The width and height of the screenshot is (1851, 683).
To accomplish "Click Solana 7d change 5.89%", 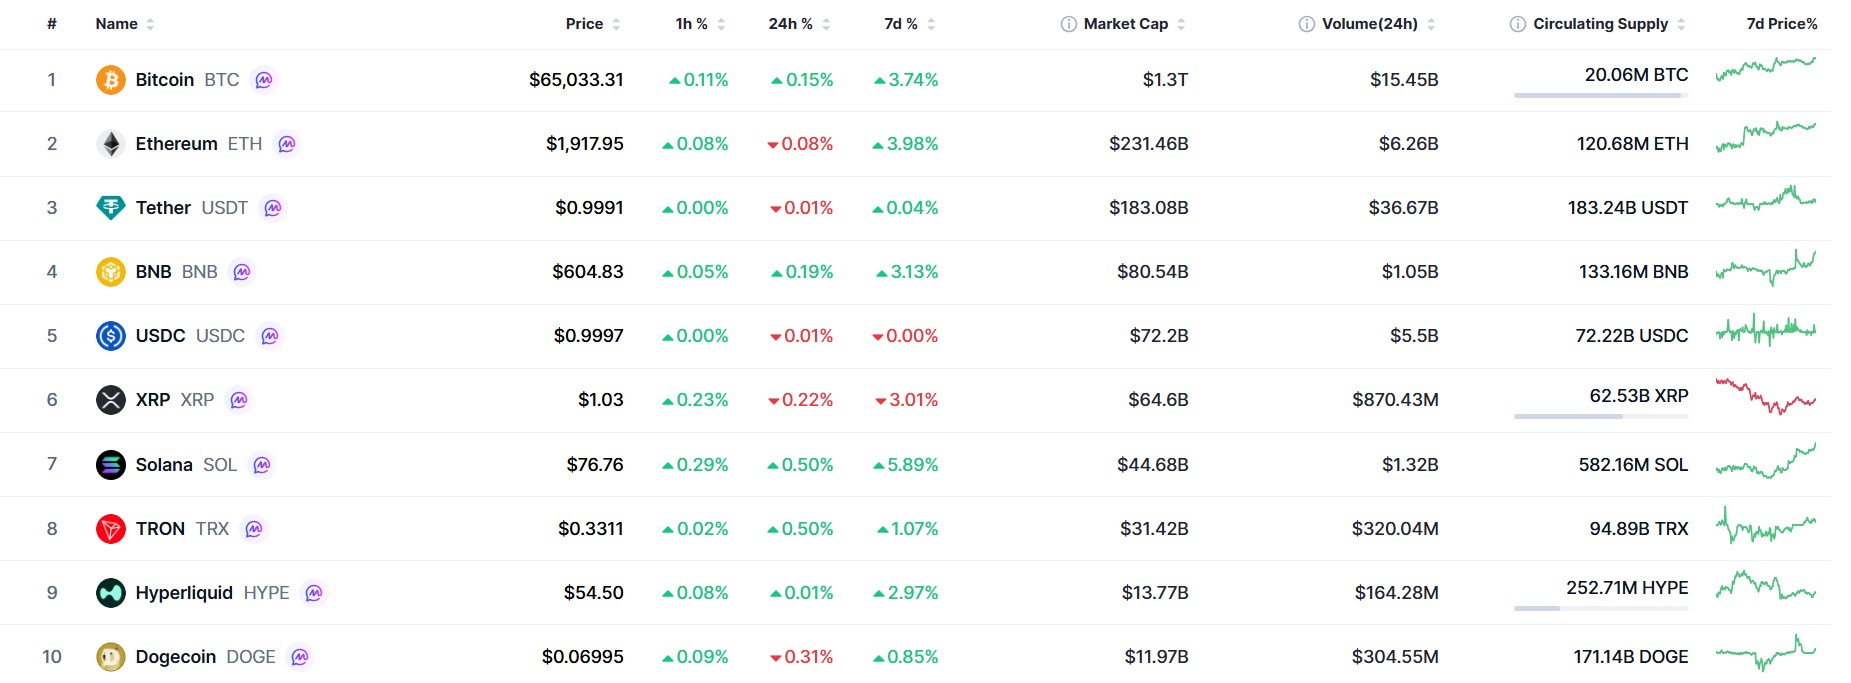I will click(906, 465).
